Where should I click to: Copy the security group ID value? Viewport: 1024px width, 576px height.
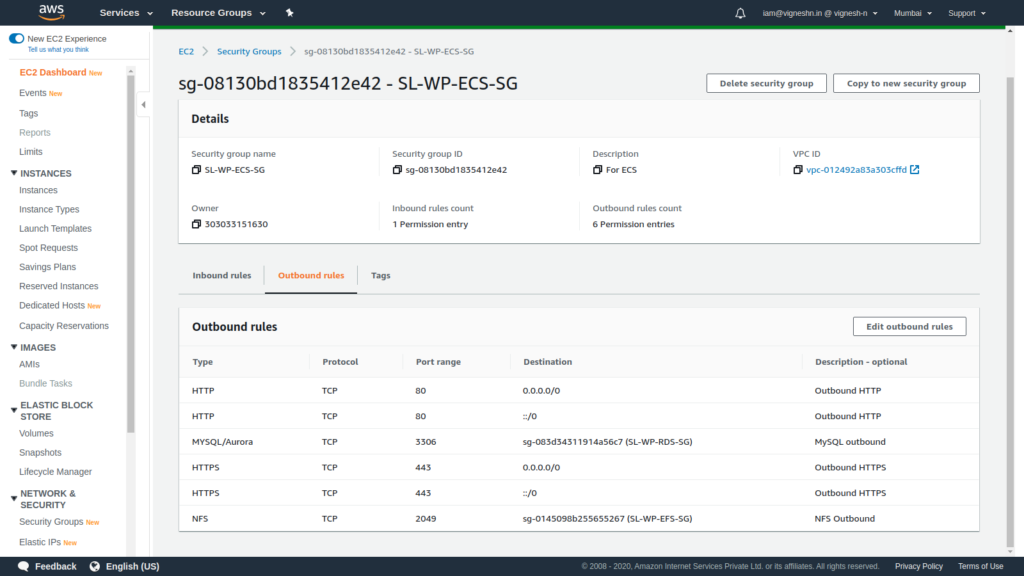pos(396,170)
